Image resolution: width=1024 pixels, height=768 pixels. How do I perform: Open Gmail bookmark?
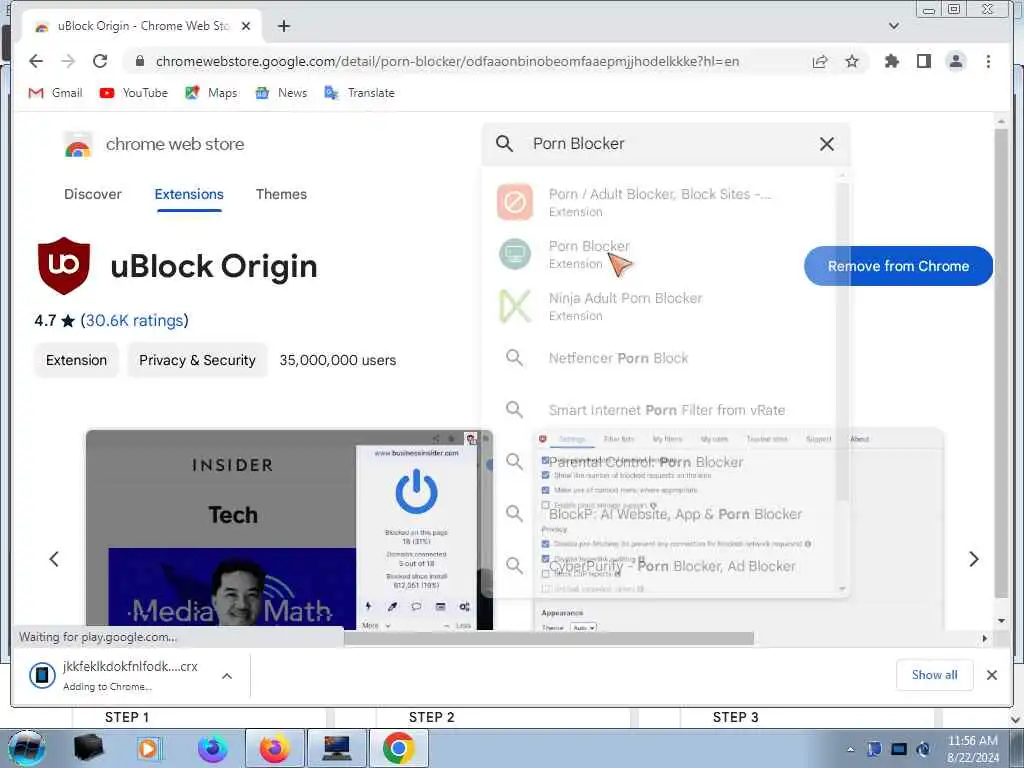point(56,93)
